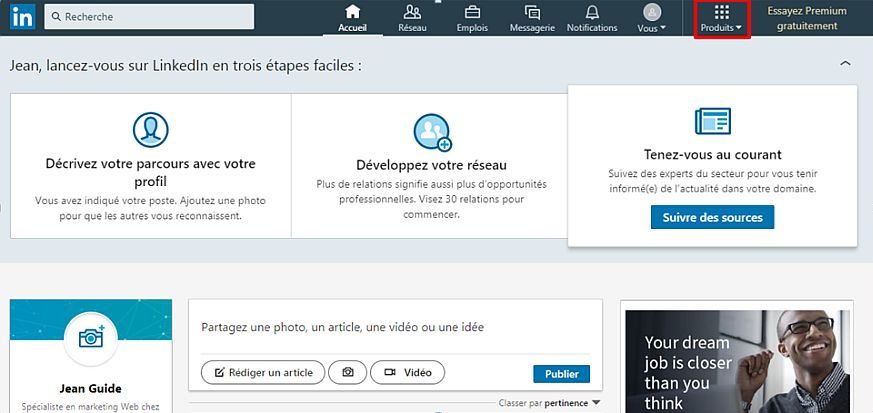Click the blue Publier button

[x=561, y=374]
